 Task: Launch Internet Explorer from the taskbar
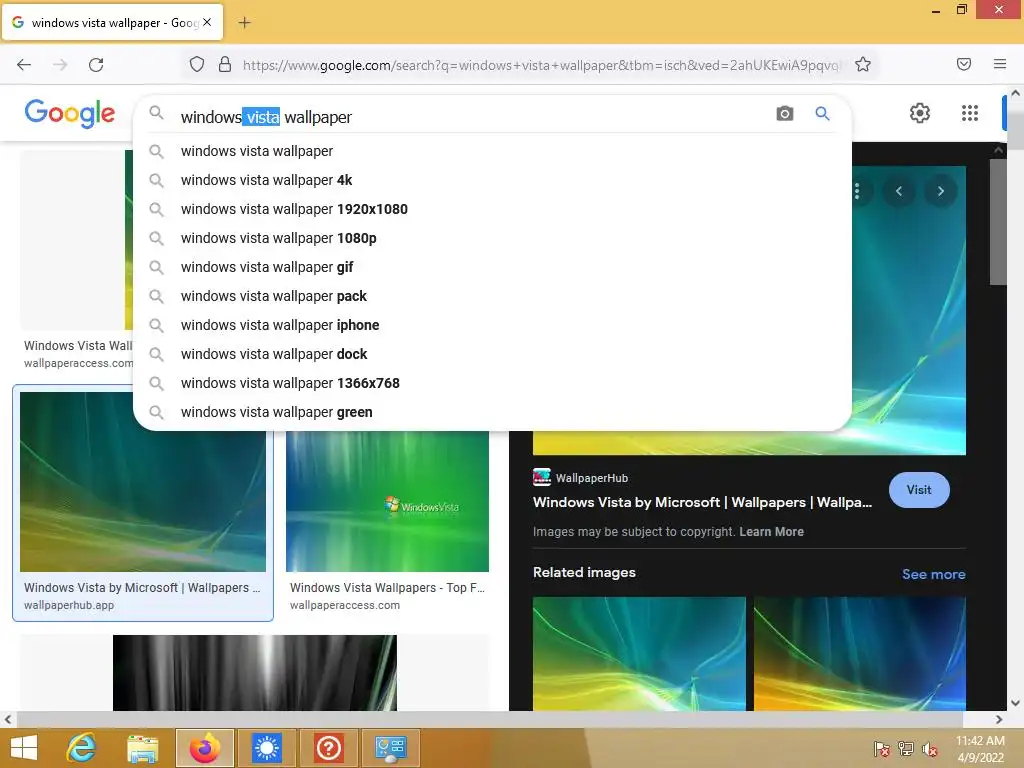tap(82, 748)
